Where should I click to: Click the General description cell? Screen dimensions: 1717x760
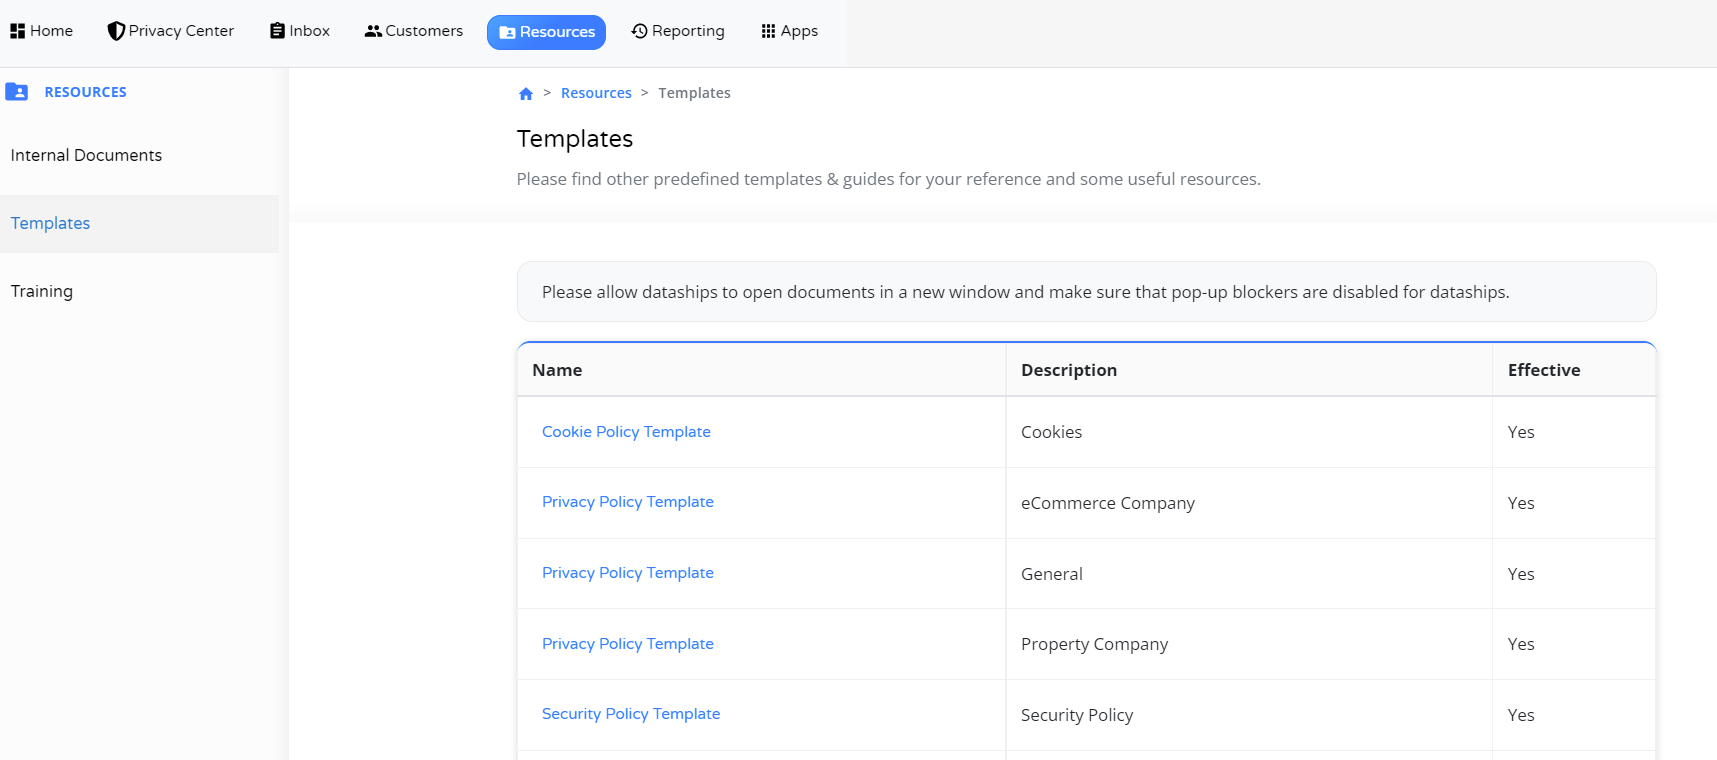click(1249, 574)
